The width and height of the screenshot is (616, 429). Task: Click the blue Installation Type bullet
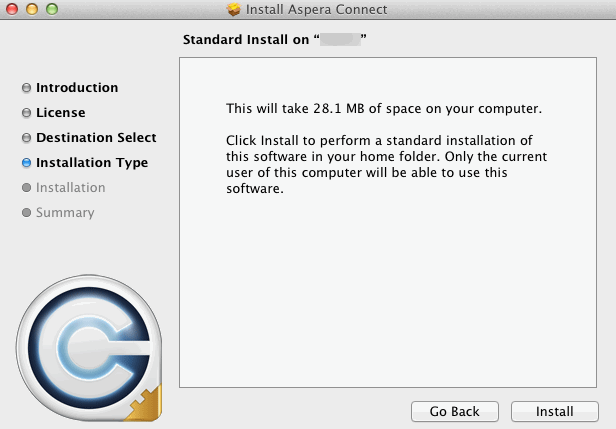(x=26, y=163)
